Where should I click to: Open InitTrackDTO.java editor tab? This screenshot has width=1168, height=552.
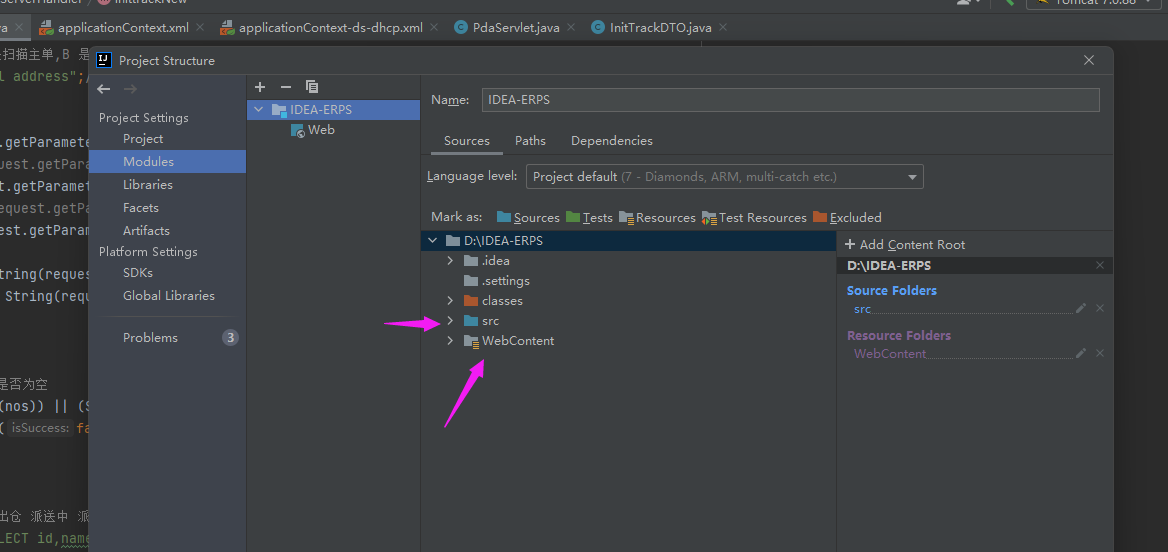[661, 28]
